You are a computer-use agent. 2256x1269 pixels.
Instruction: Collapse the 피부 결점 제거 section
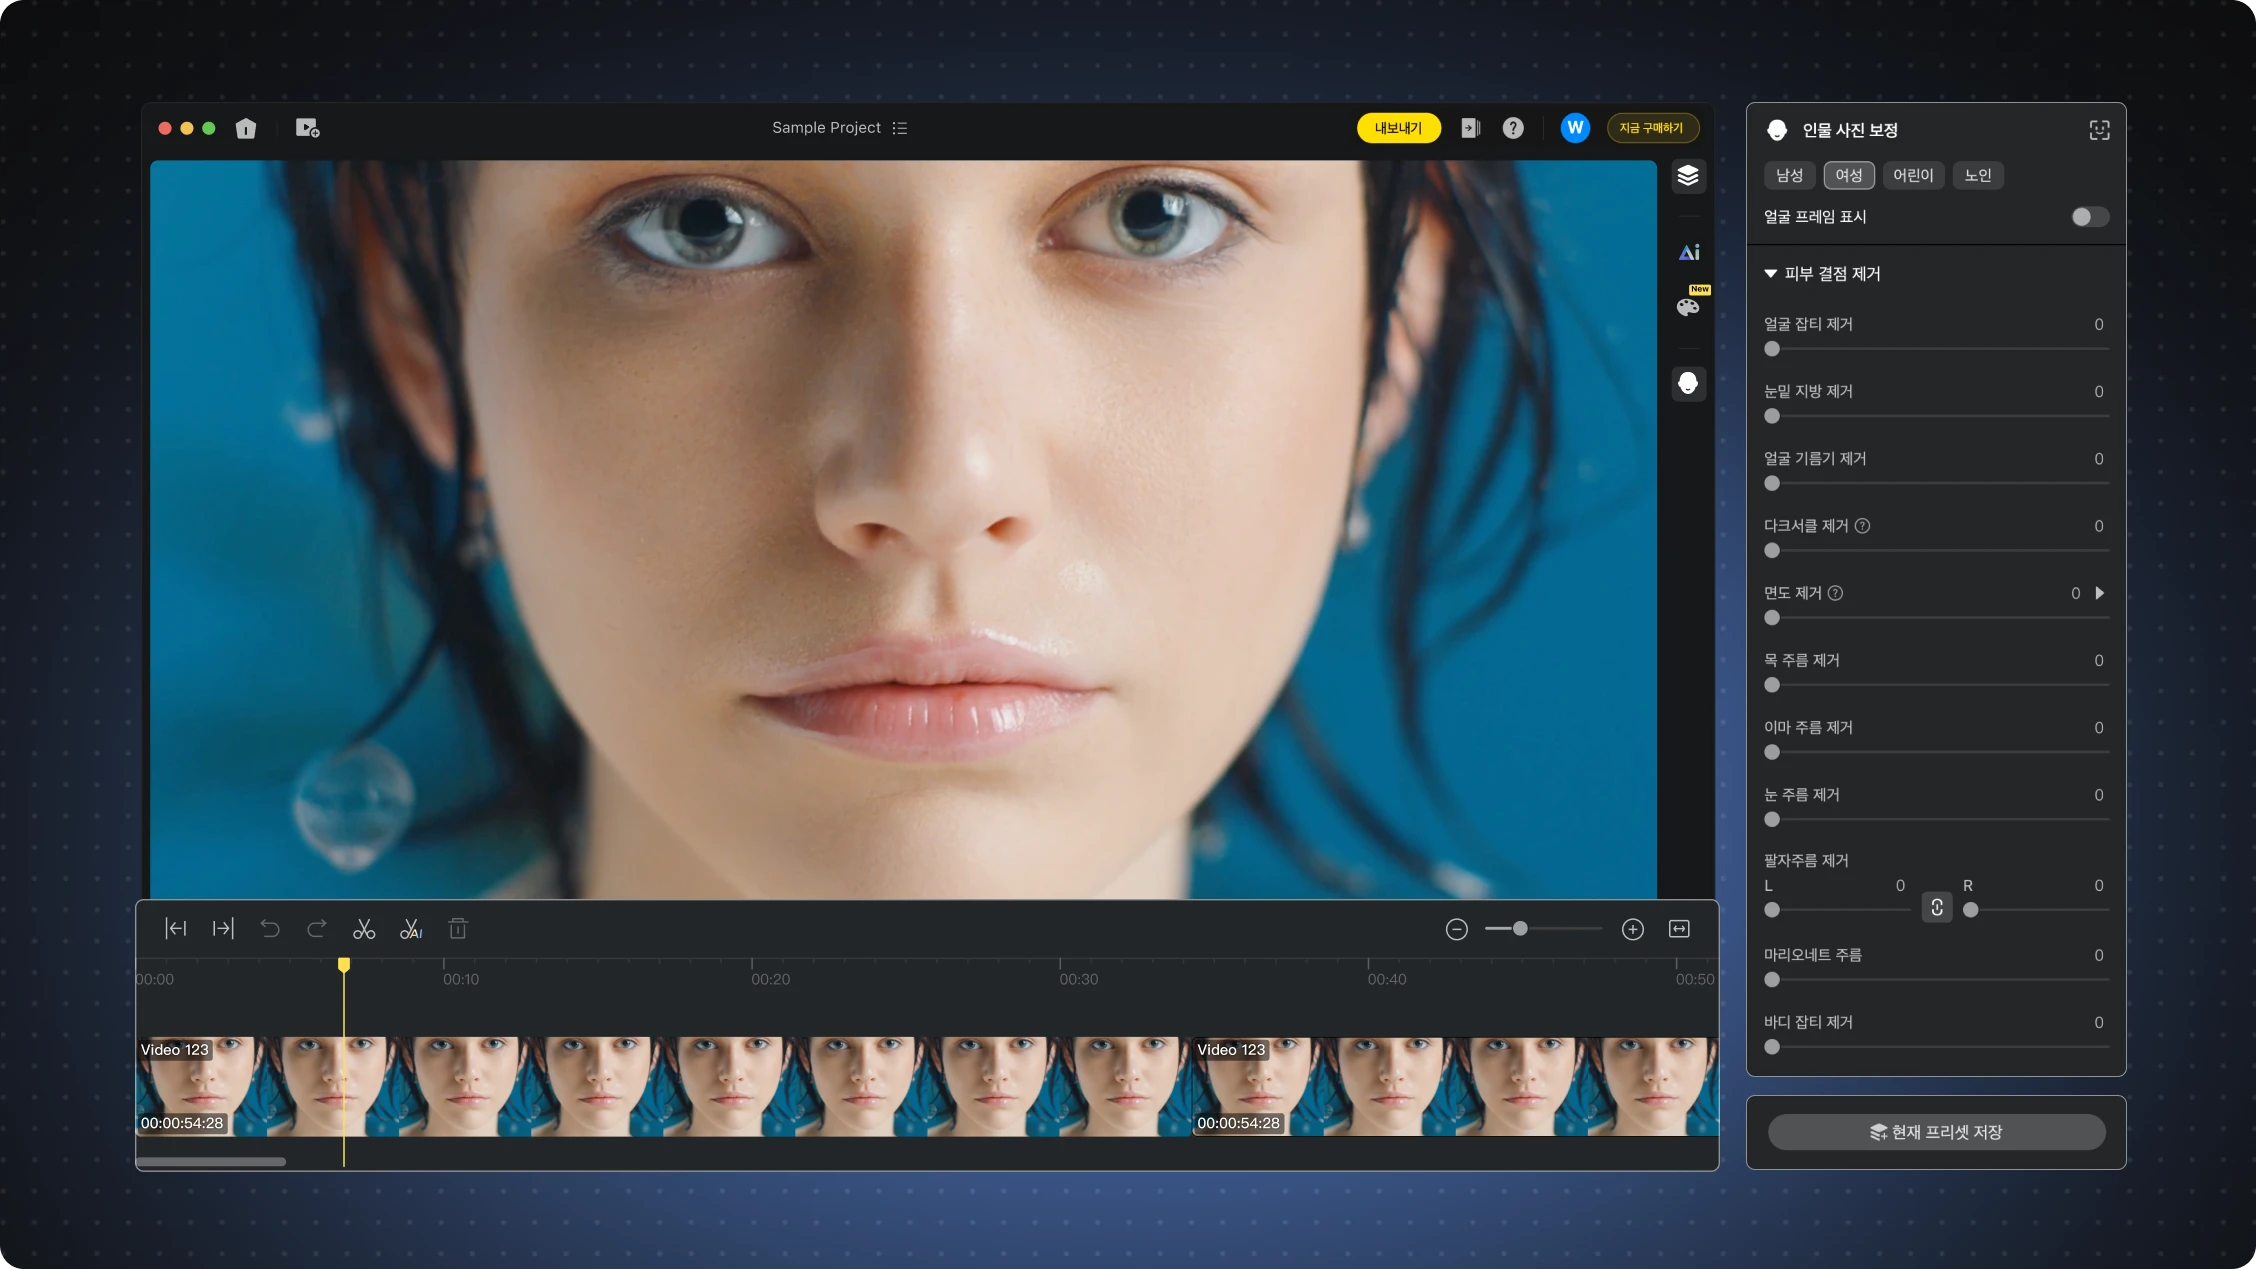[1771, 273]
